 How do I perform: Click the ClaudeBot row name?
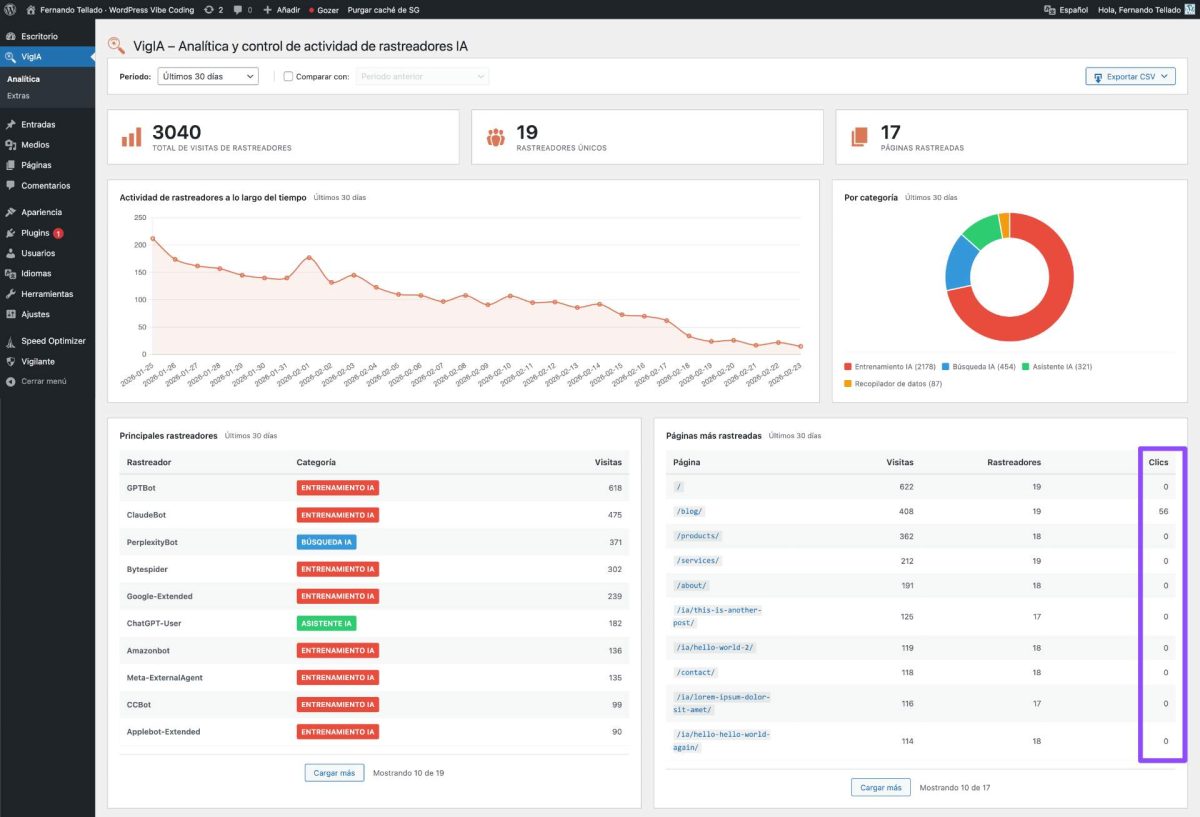click(x=146, y=515)
